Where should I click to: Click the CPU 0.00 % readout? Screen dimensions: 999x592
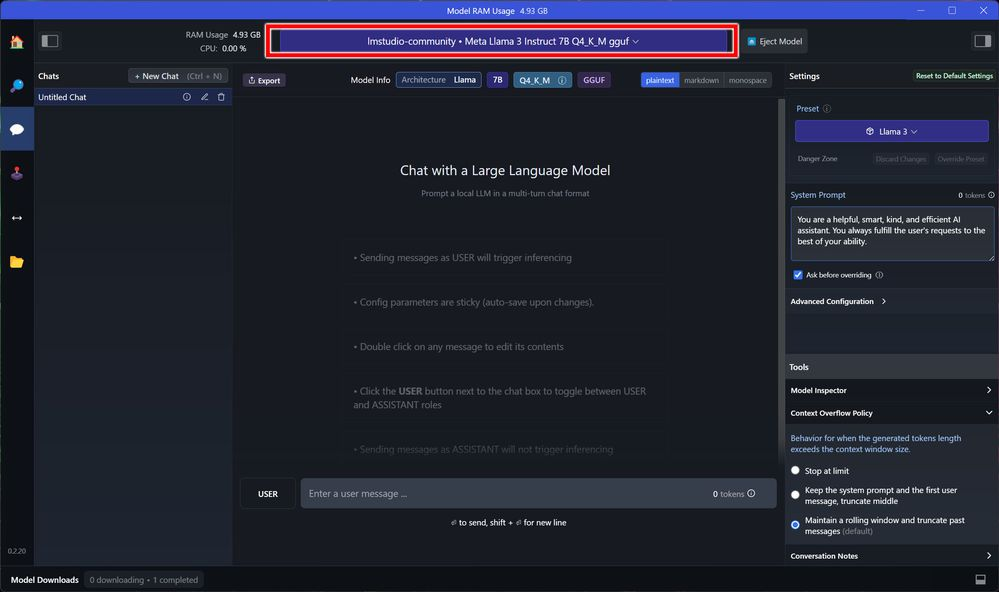click(x=223, y=48)
